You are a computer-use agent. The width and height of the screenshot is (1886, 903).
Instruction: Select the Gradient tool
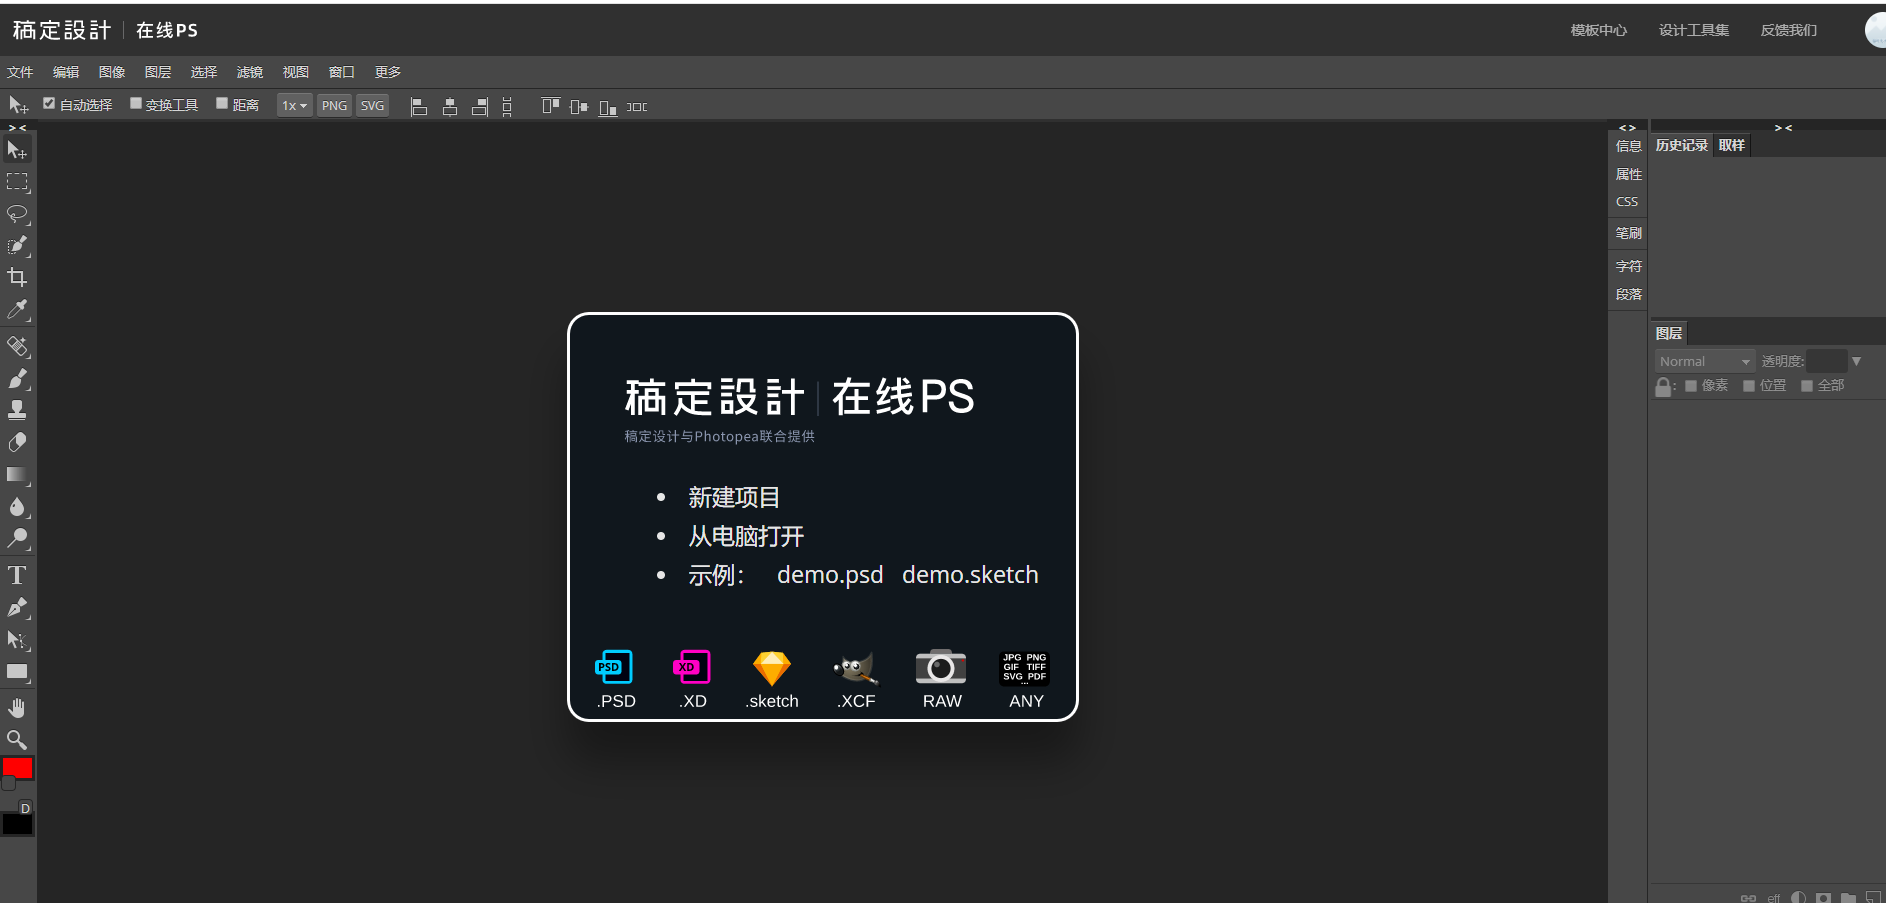click(x=17, y=475)
